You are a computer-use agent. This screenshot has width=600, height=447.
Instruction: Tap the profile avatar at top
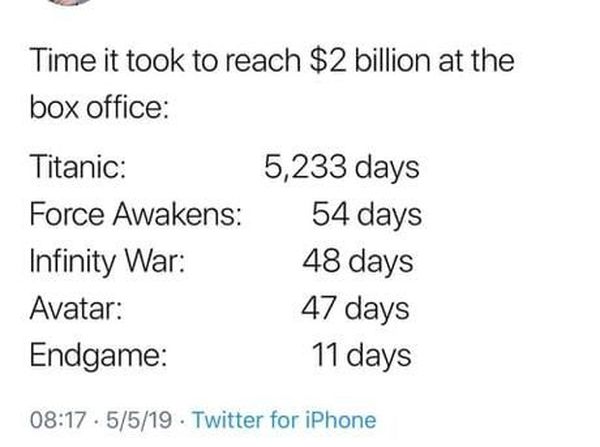point(70,2)
